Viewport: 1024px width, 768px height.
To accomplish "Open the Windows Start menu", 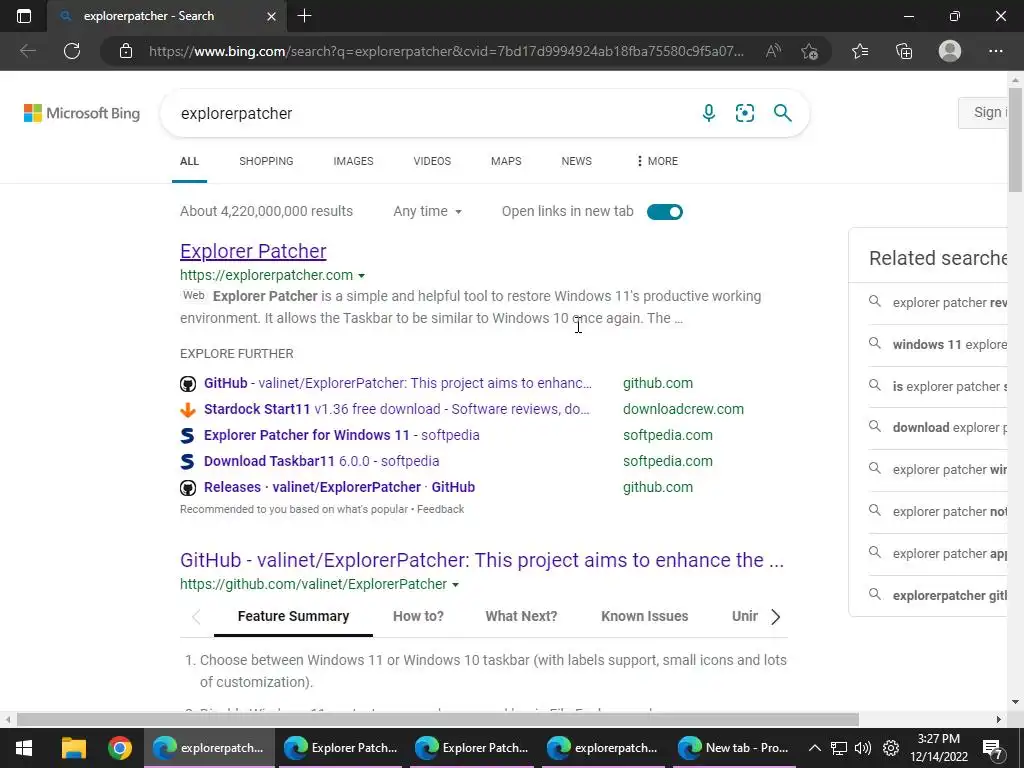I will click(24, 748).
